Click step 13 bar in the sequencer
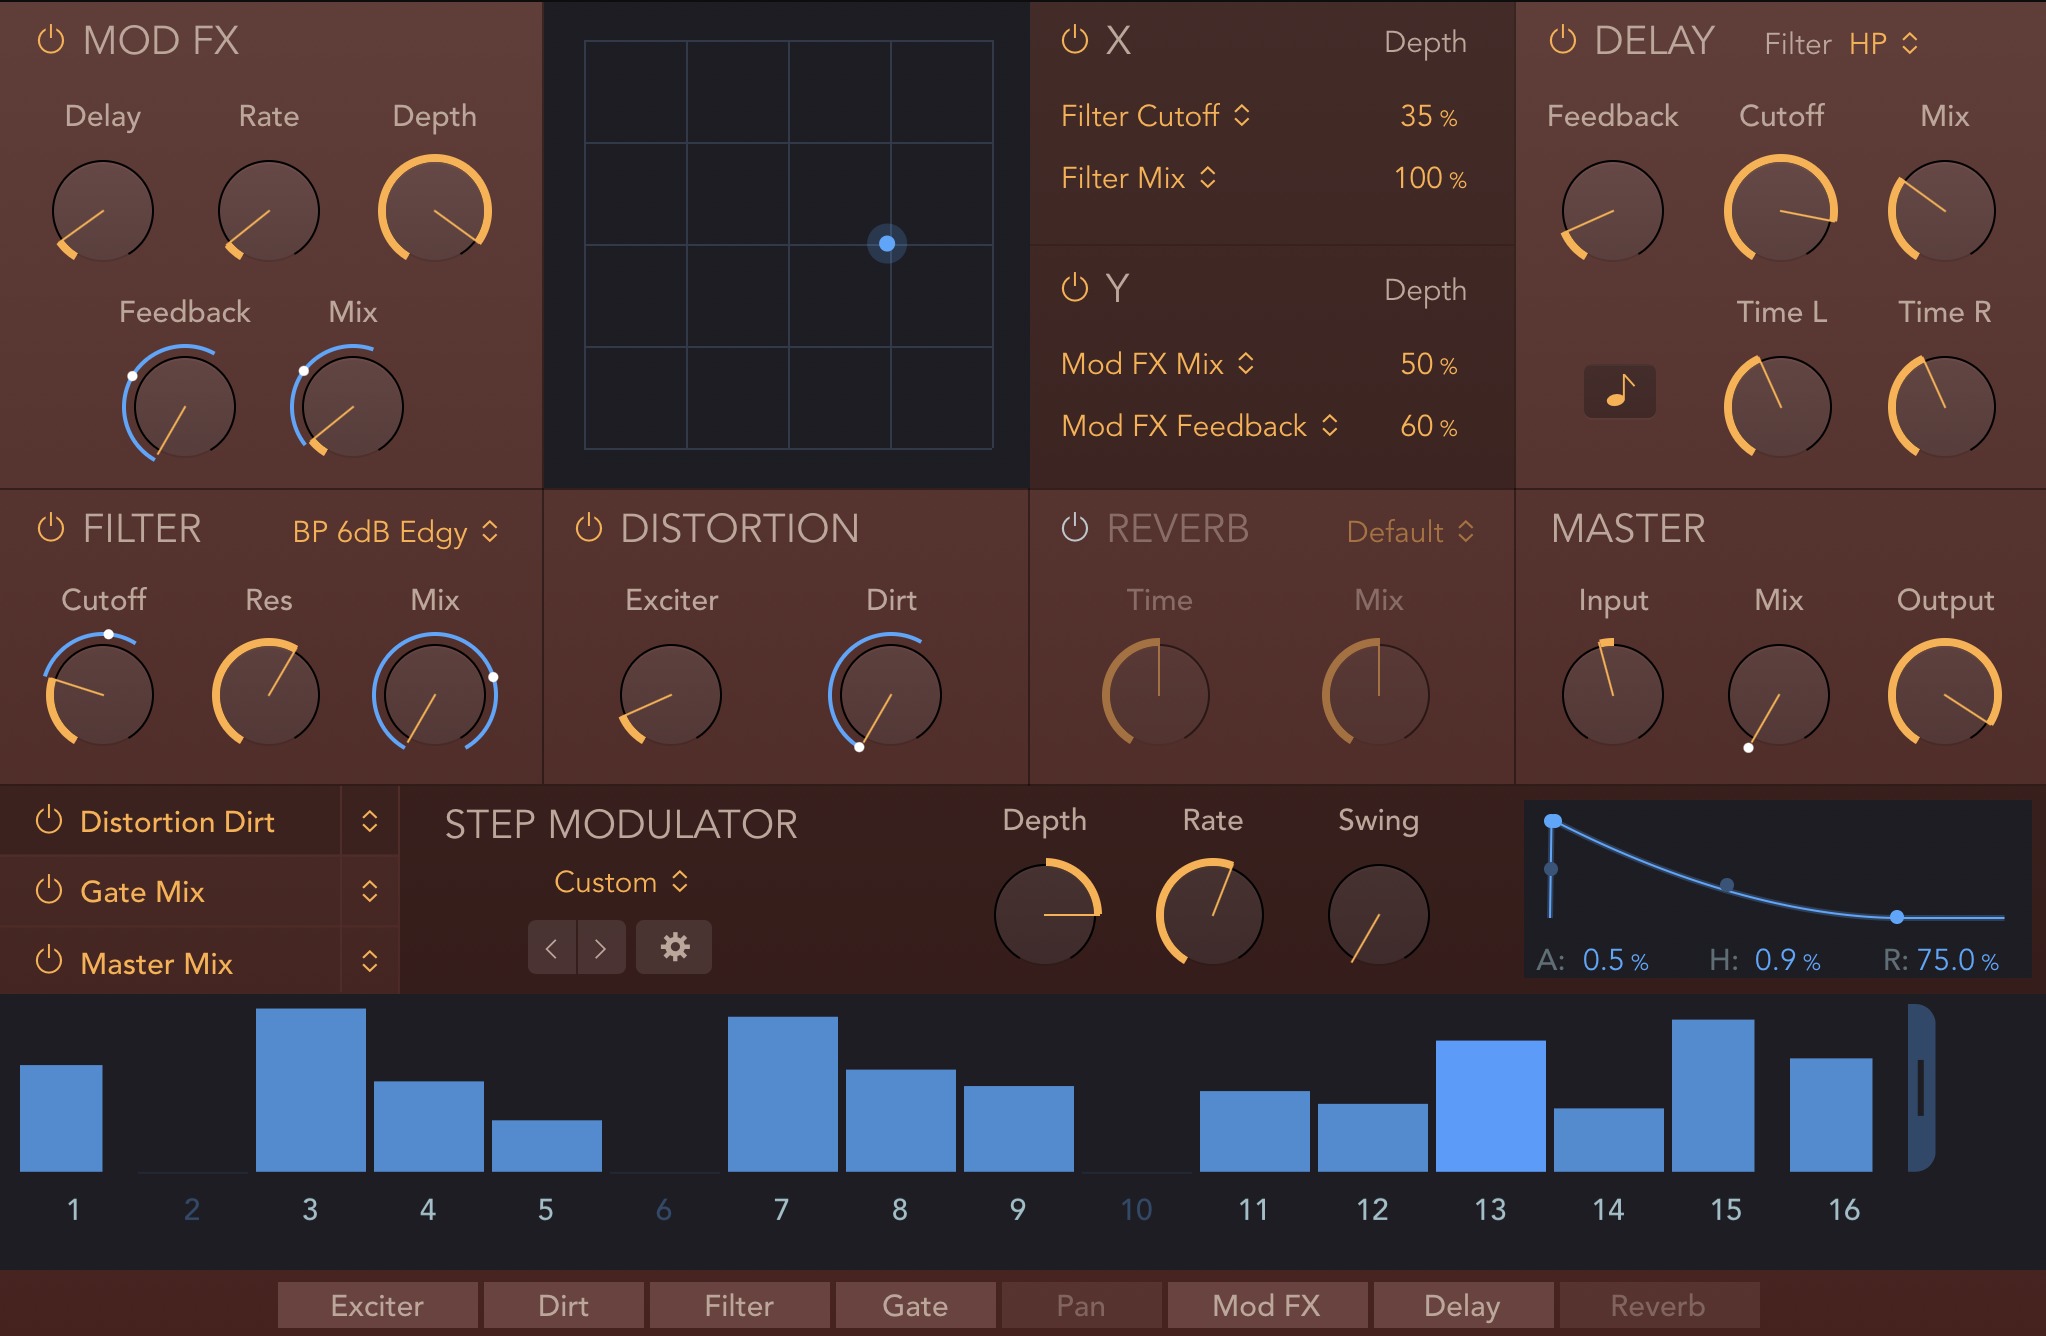This screenshot has width=2046, height=1336. coord(1490,1106)
